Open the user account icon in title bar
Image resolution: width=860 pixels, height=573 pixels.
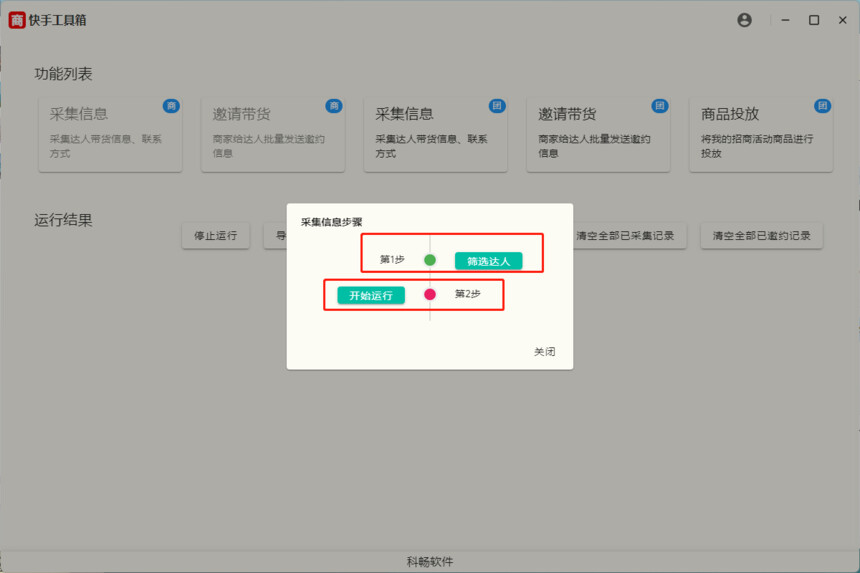744,20
